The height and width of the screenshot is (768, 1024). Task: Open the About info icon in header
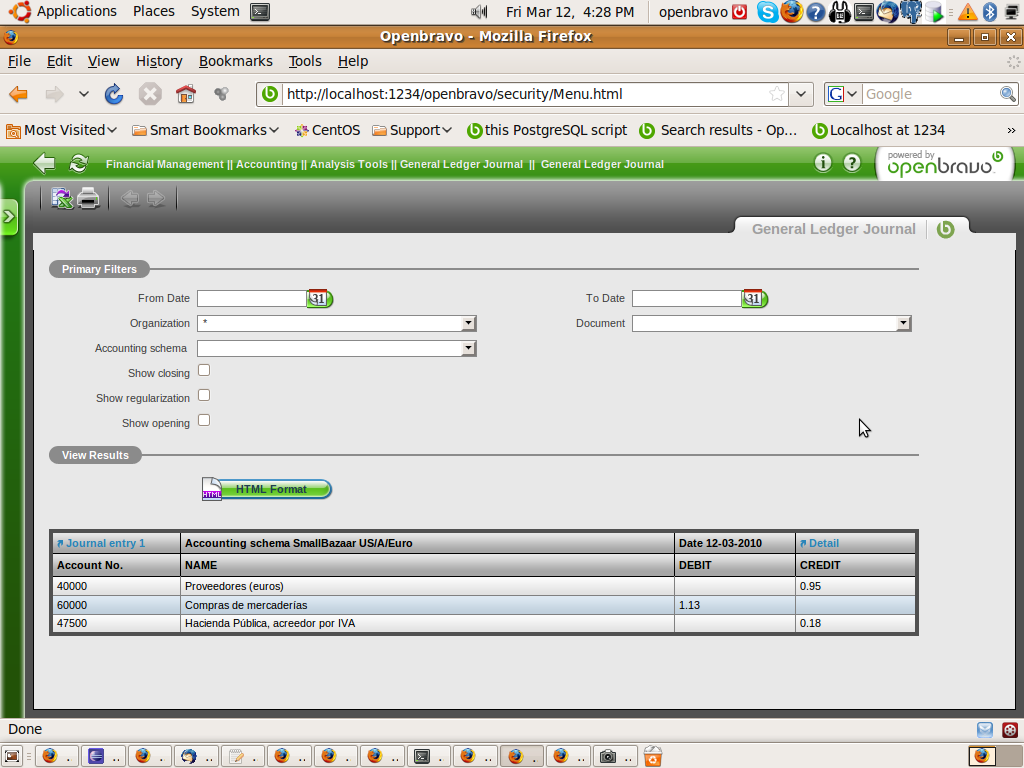pos(823,163)
